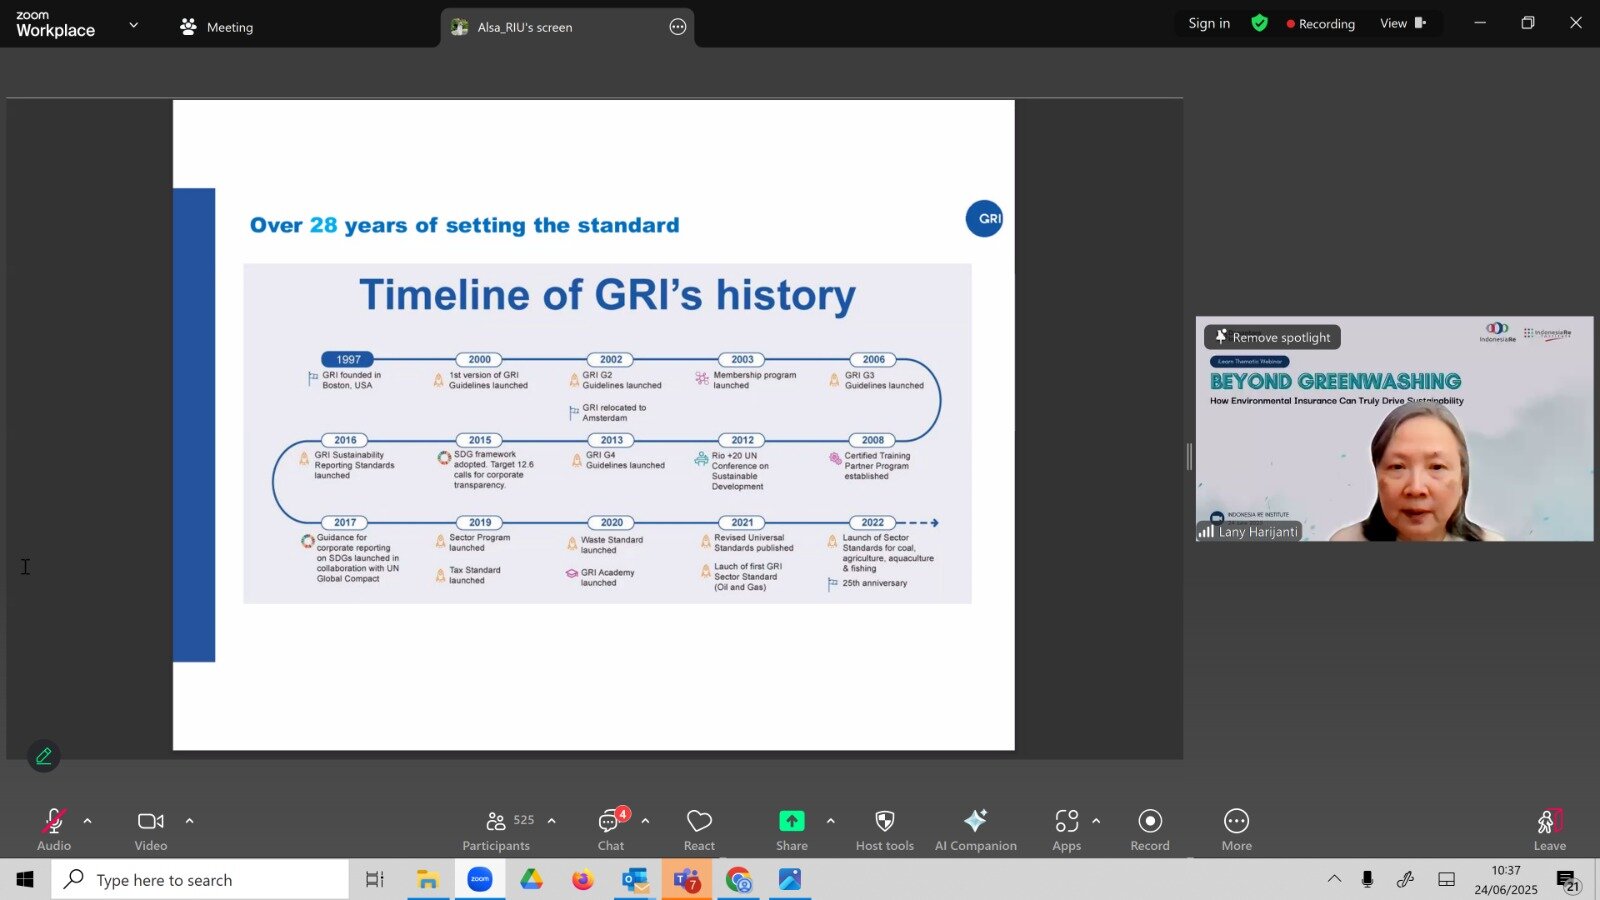Open React emoji options
Image resolution: width=1600 pixels, height=900 pixels.
pyautogui.click(x=699, y=830)
